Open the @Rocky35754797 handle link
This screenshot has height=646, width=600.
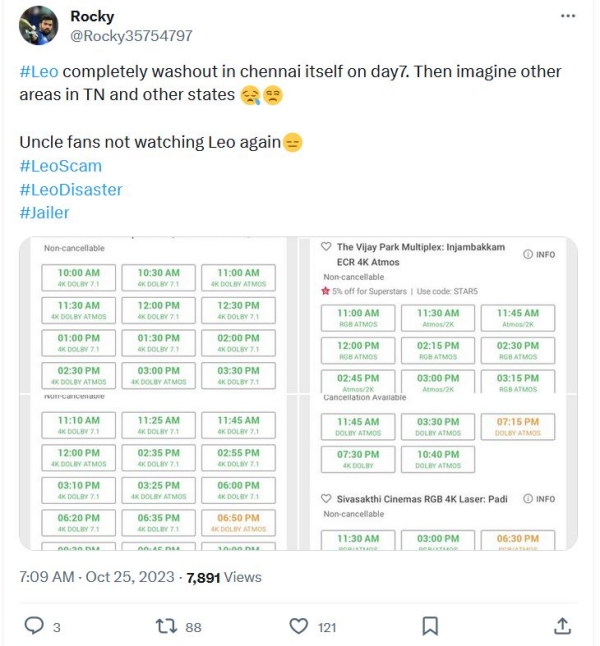131,35
